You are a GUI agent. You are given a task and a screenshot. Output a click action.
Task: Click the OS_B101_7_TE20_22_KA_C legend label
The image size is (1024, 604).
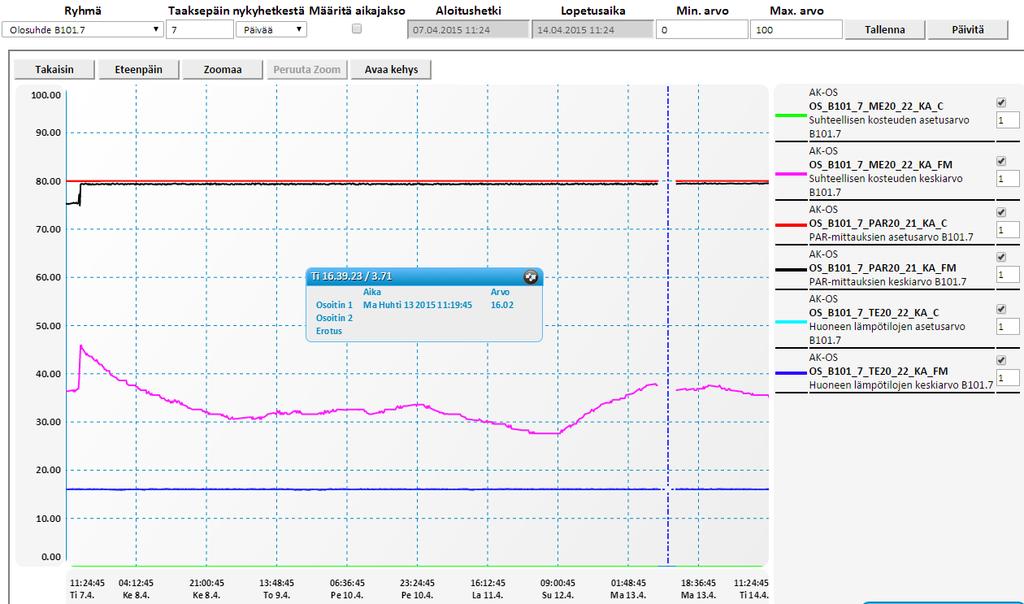(x=874, y=312)
